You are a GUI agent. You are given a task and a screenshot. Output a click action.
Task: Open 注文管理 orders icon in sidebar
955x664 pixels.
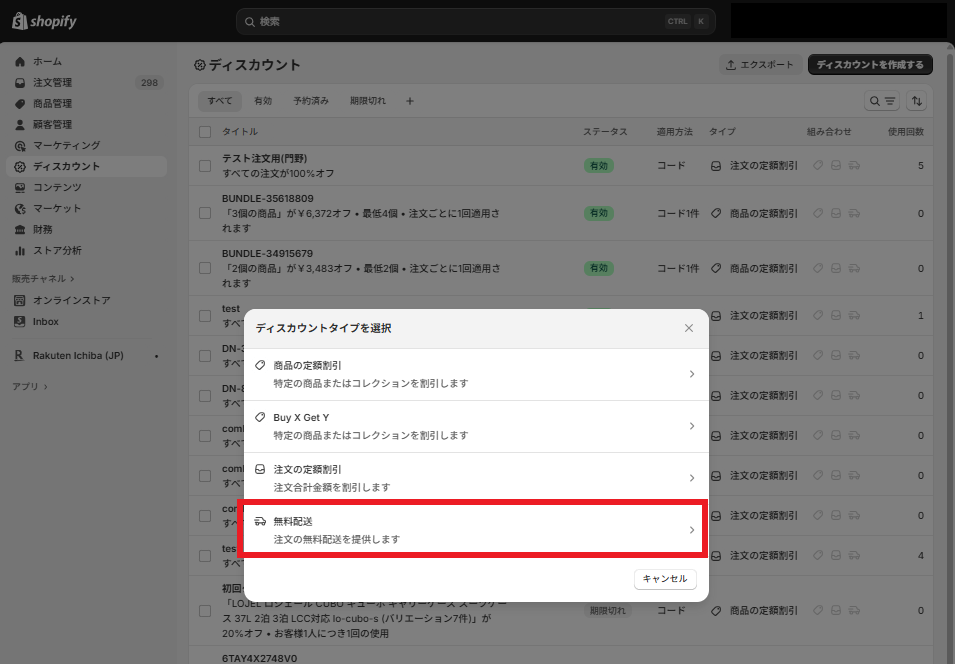coord(20,83)
